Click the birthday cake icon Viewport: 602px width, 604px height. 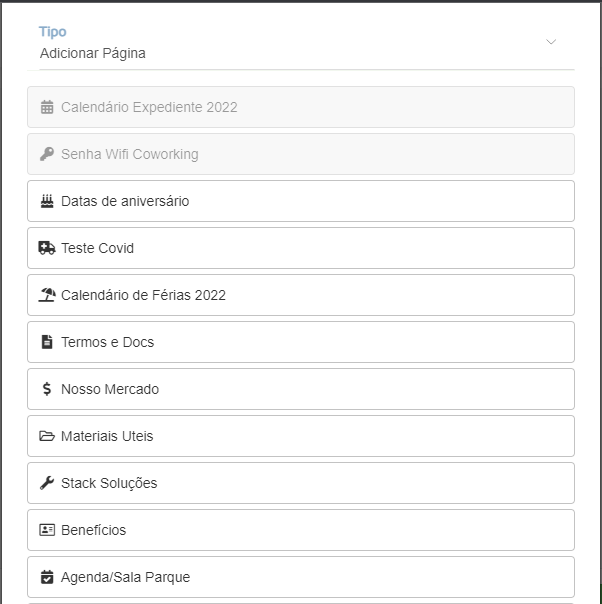click(x=47, y=201)
